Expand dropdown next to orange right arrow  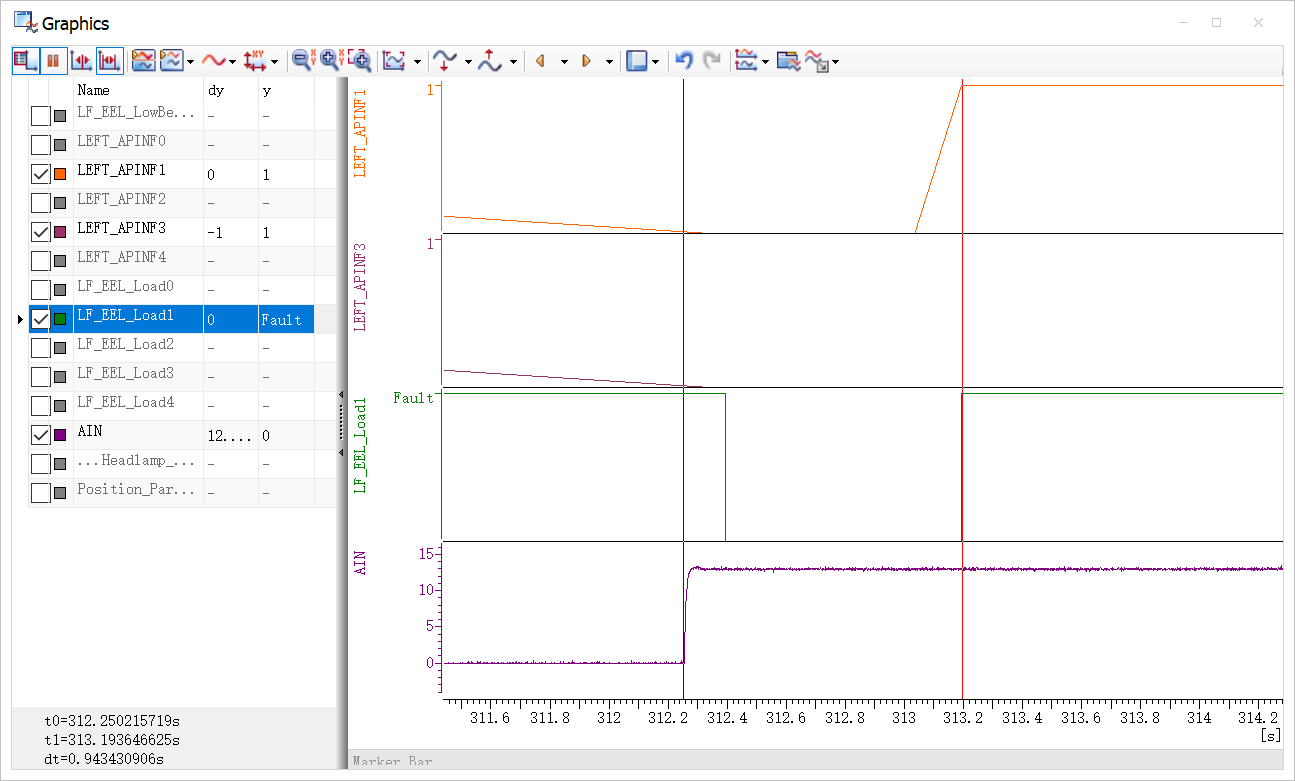coord(609,62)
